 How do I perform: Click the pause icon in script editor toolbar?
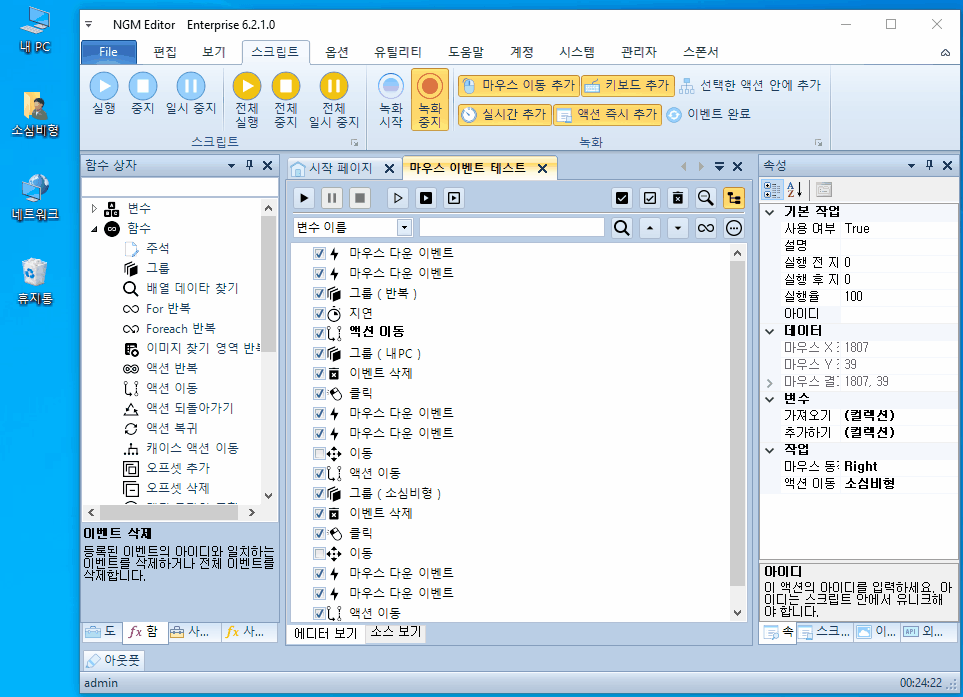pos(332,198)
